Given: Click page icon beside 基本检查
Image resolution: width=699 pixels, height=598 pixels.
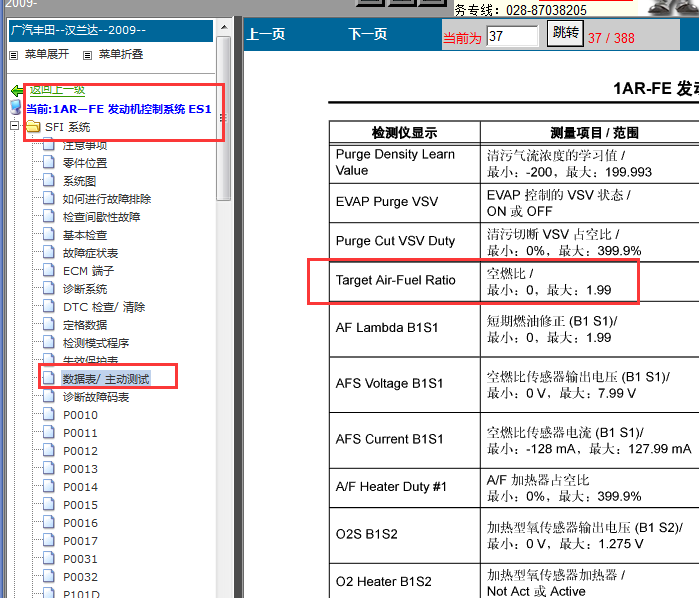Looking at the screenshot, I should pyautogui.click(x=49, y=234).
